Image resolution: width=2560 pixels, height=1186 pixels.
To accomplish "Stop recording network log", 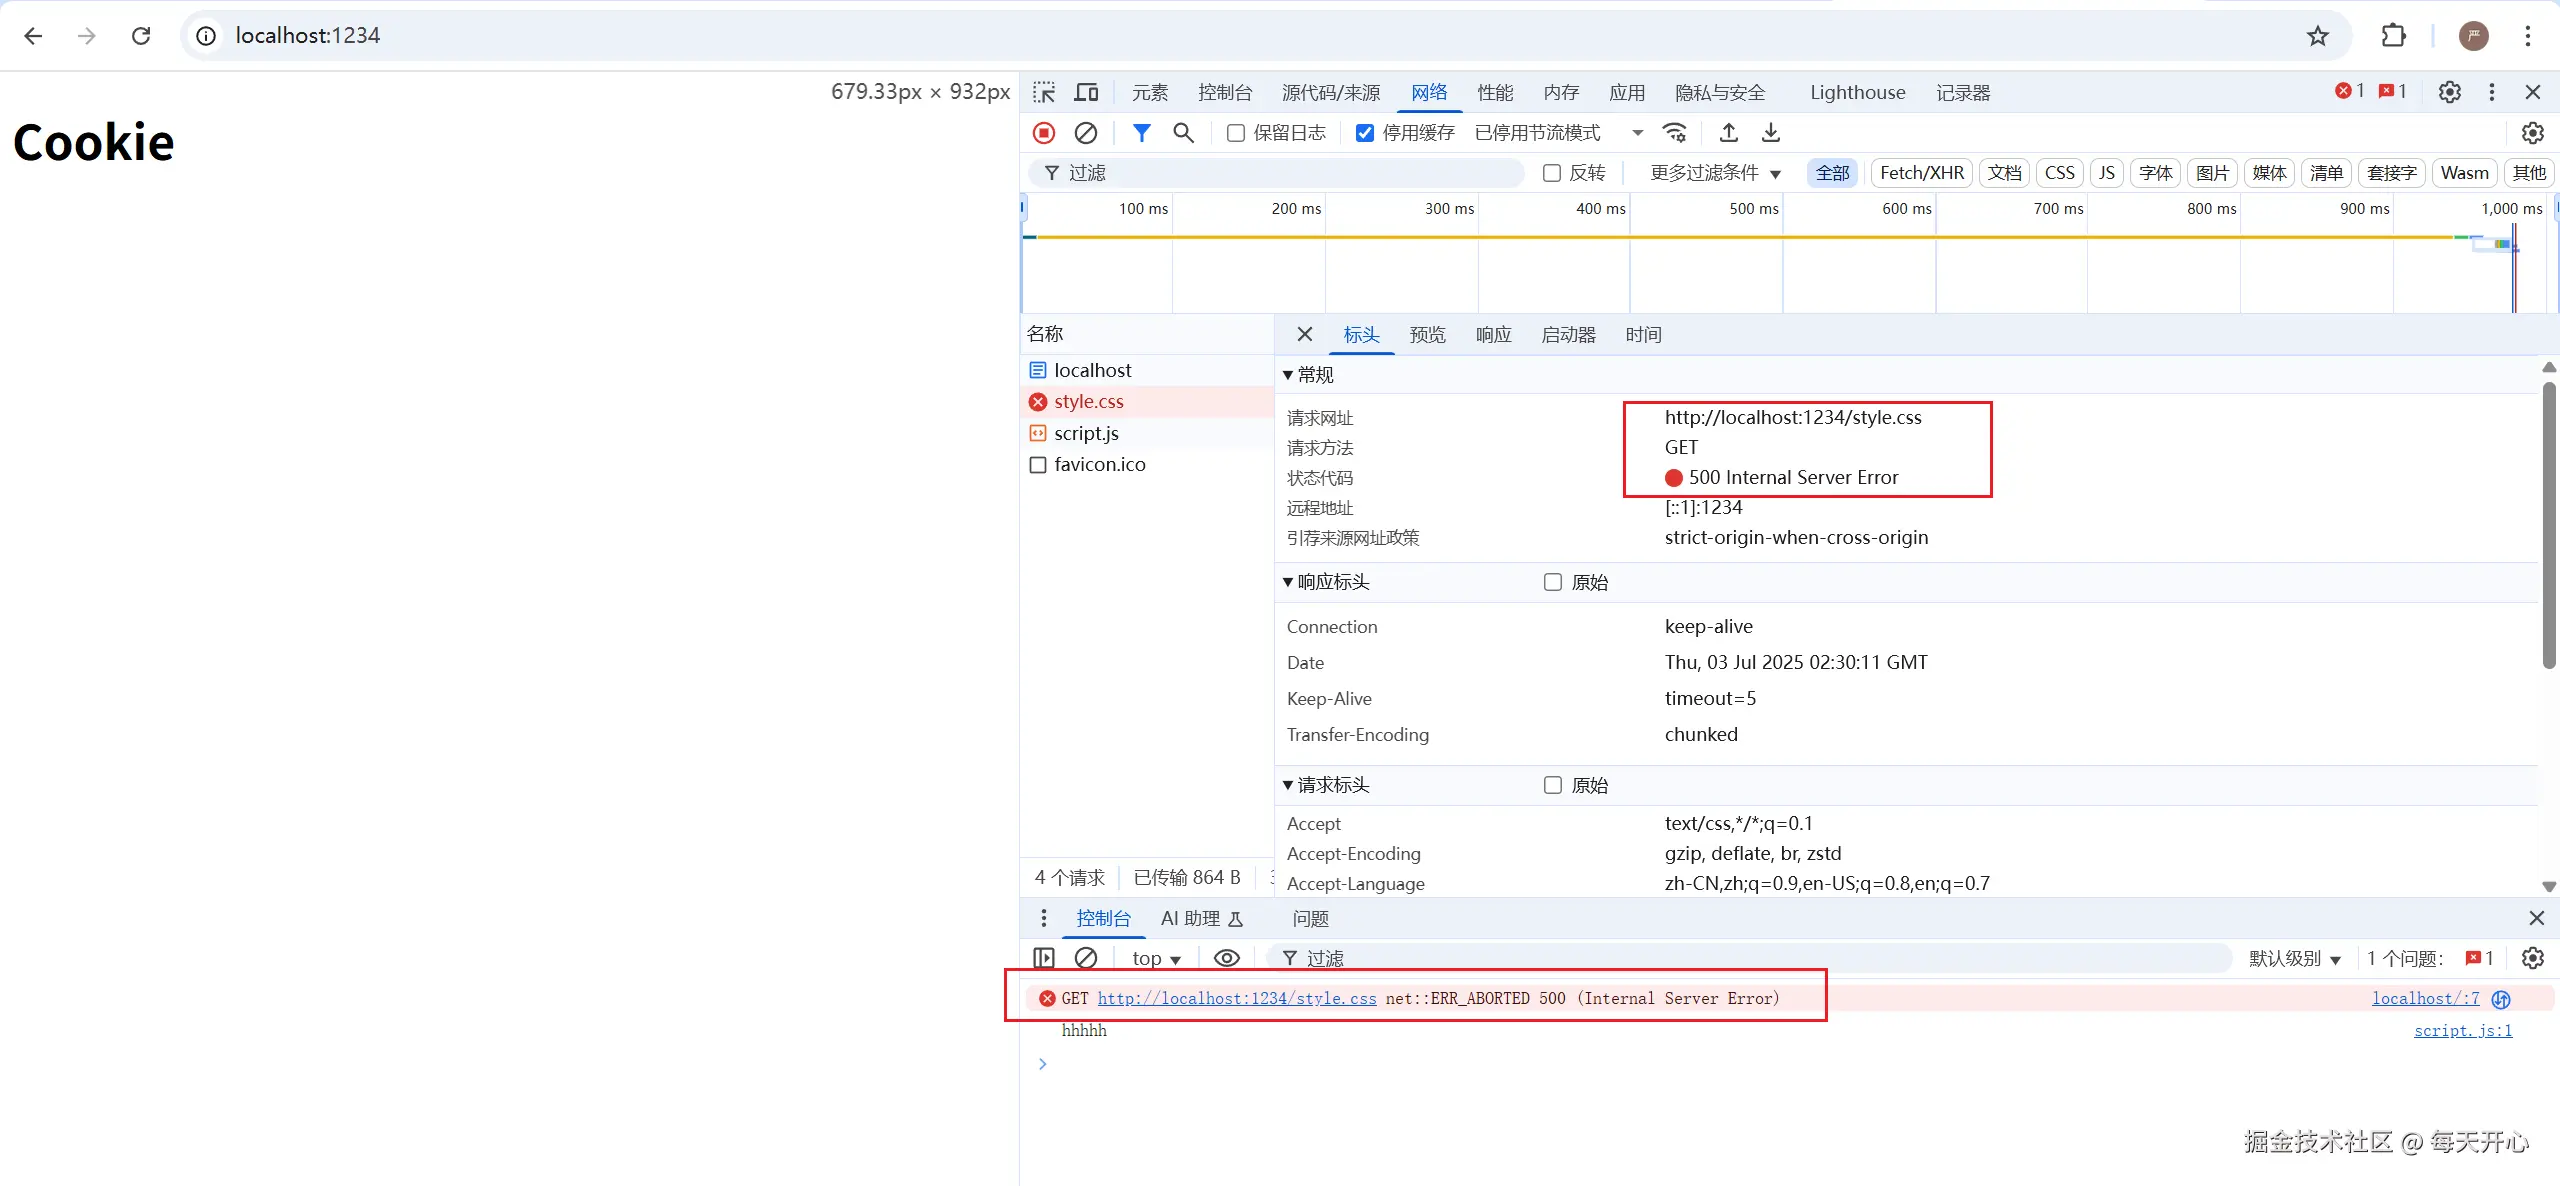I will (x=1044, y=133).
